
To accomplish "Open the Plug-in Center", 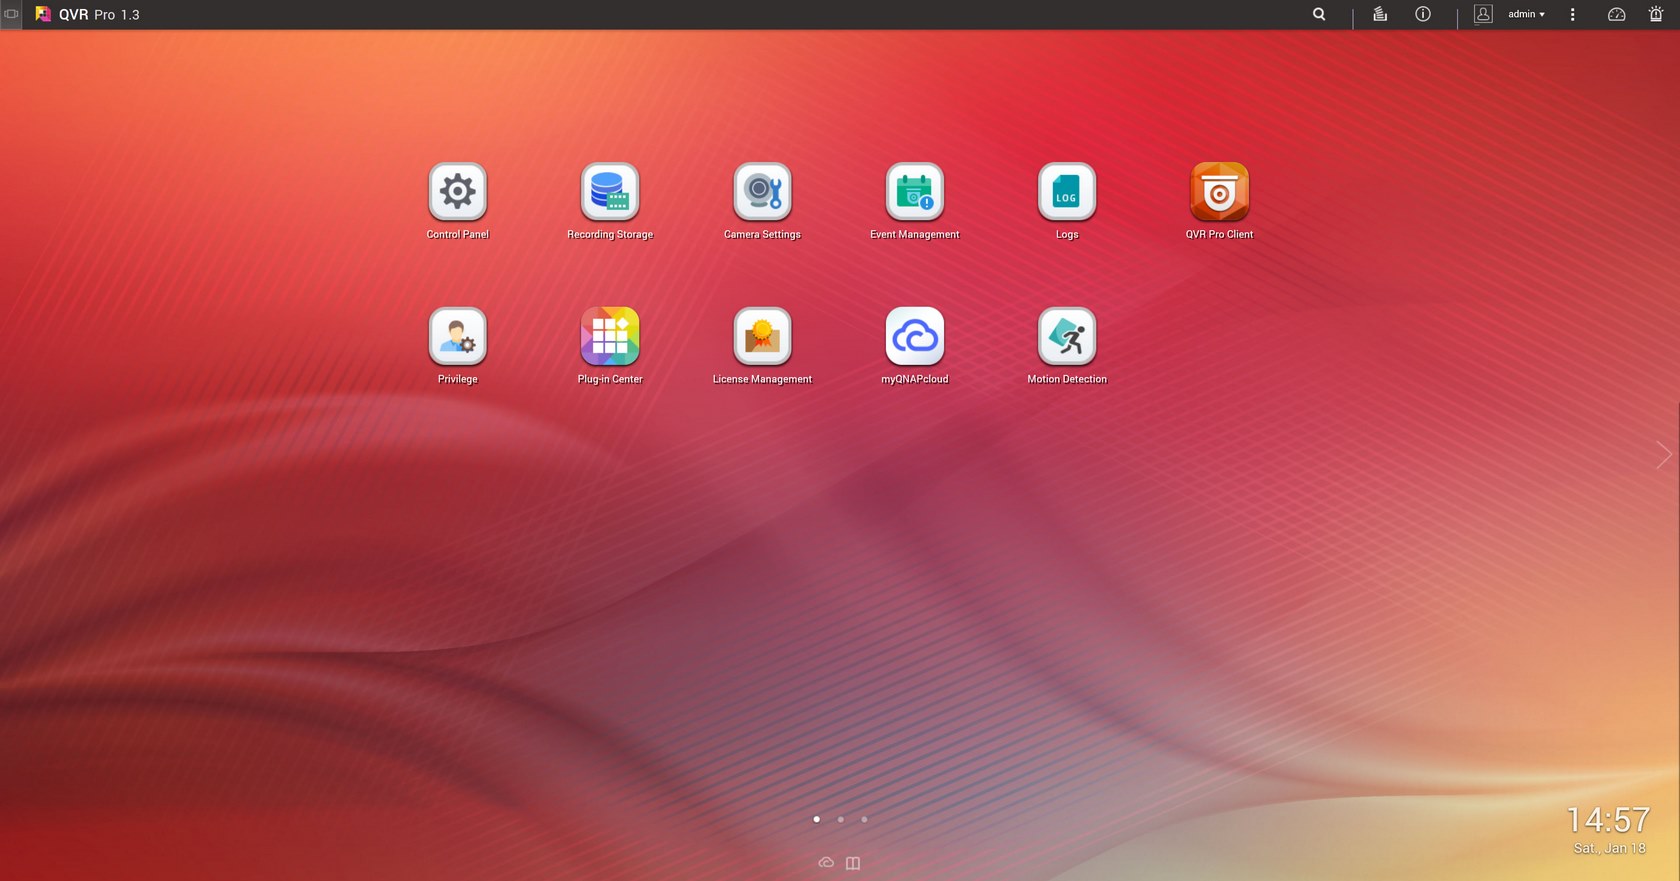I will click(610, 336).
